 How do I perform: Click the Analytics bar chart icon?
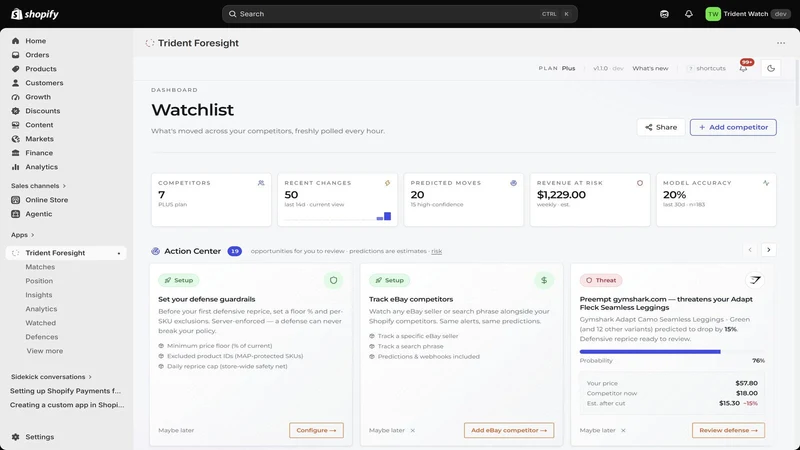click(x=15, y=167)
